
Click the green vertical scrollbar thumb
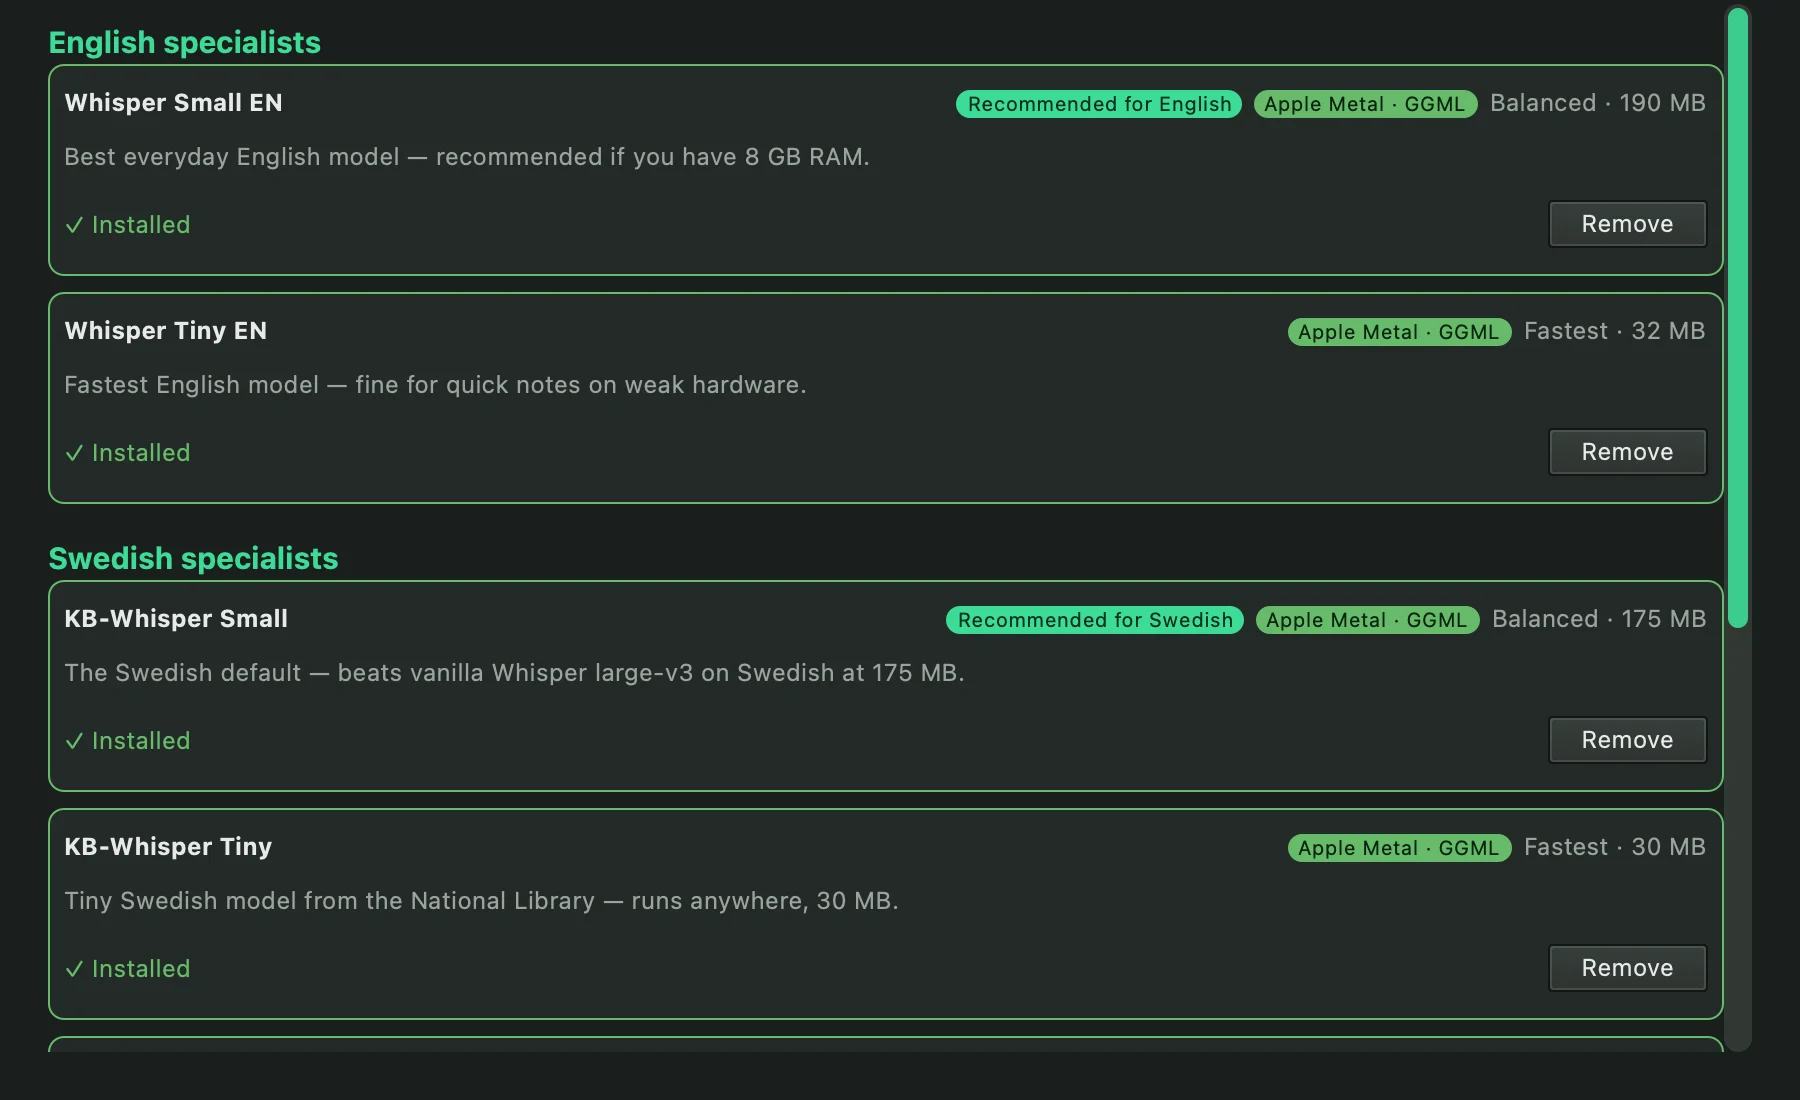point(1738,318)
